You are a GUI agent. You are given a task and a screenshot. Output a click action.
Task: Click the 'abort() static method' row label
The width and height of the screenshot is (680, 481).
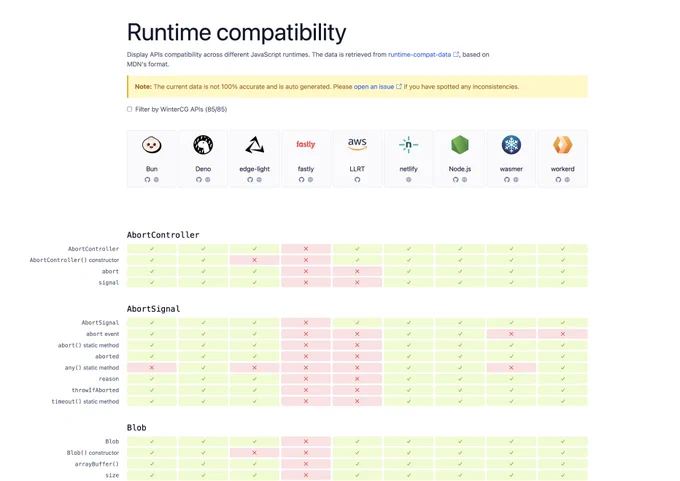click(x=88, y=345)
